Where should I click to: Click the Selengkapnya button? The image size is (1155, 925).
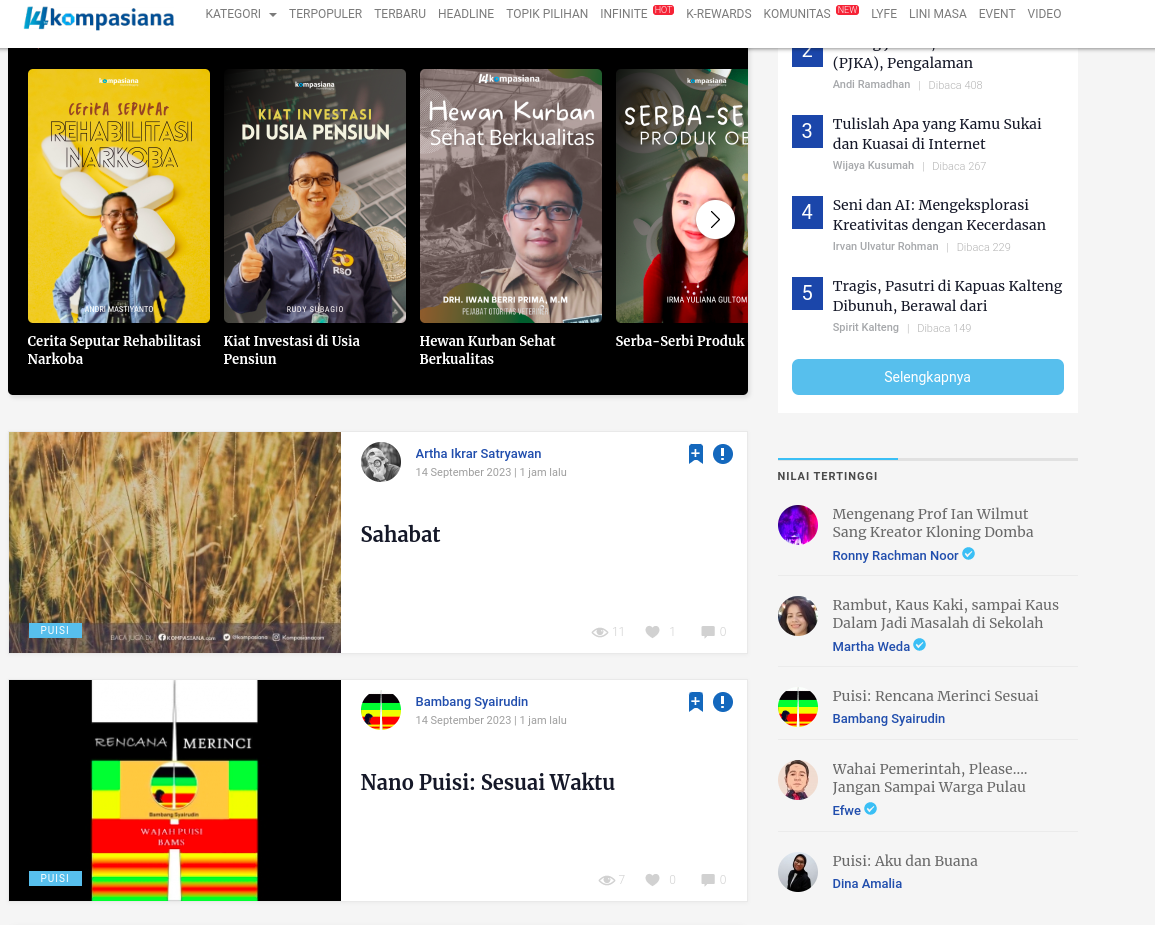927,377
